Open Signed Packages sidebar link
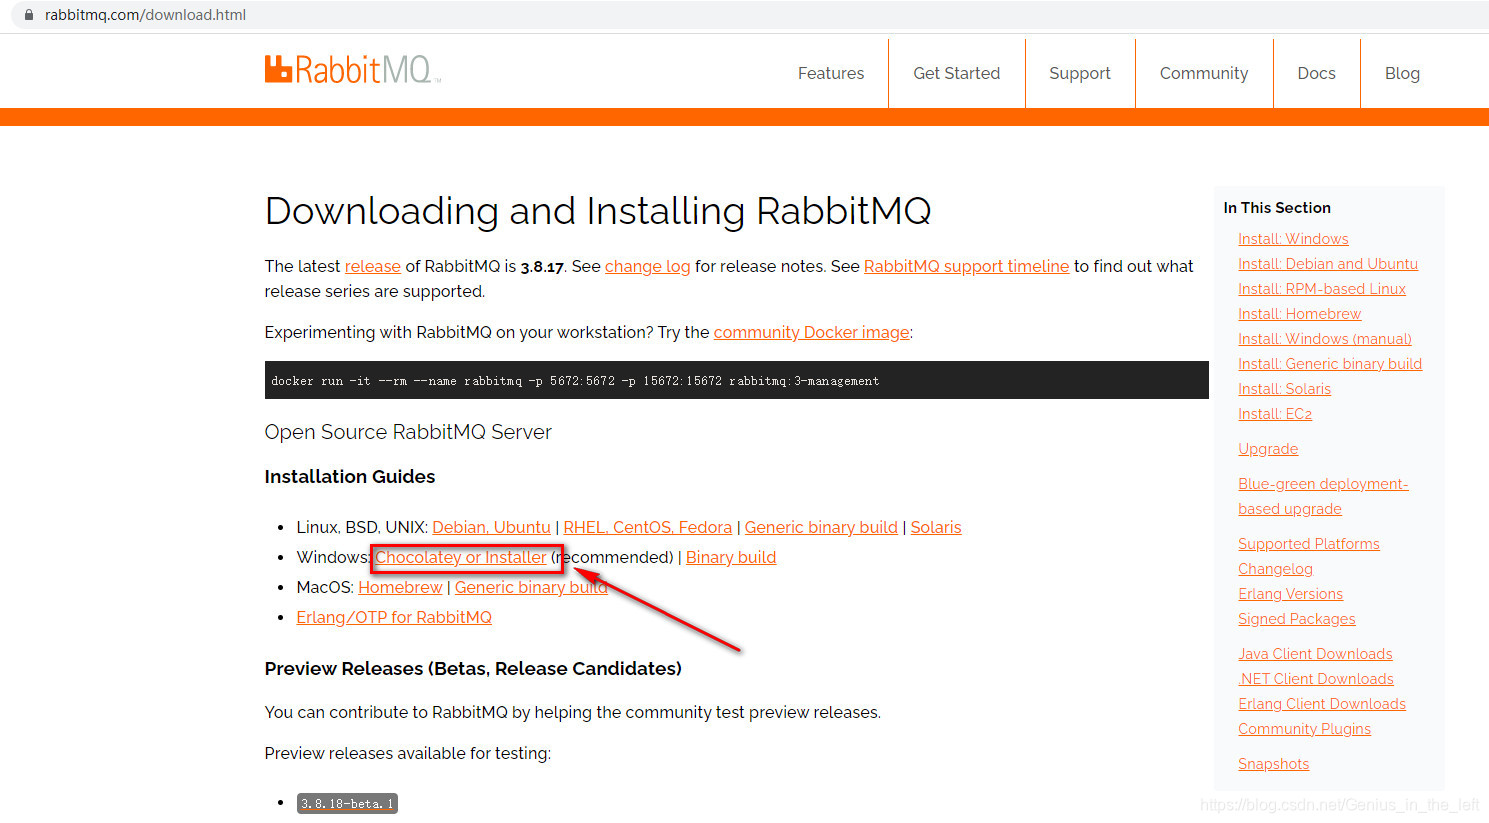This screenshot has width=1489, height=823. tap(1297, 619)
